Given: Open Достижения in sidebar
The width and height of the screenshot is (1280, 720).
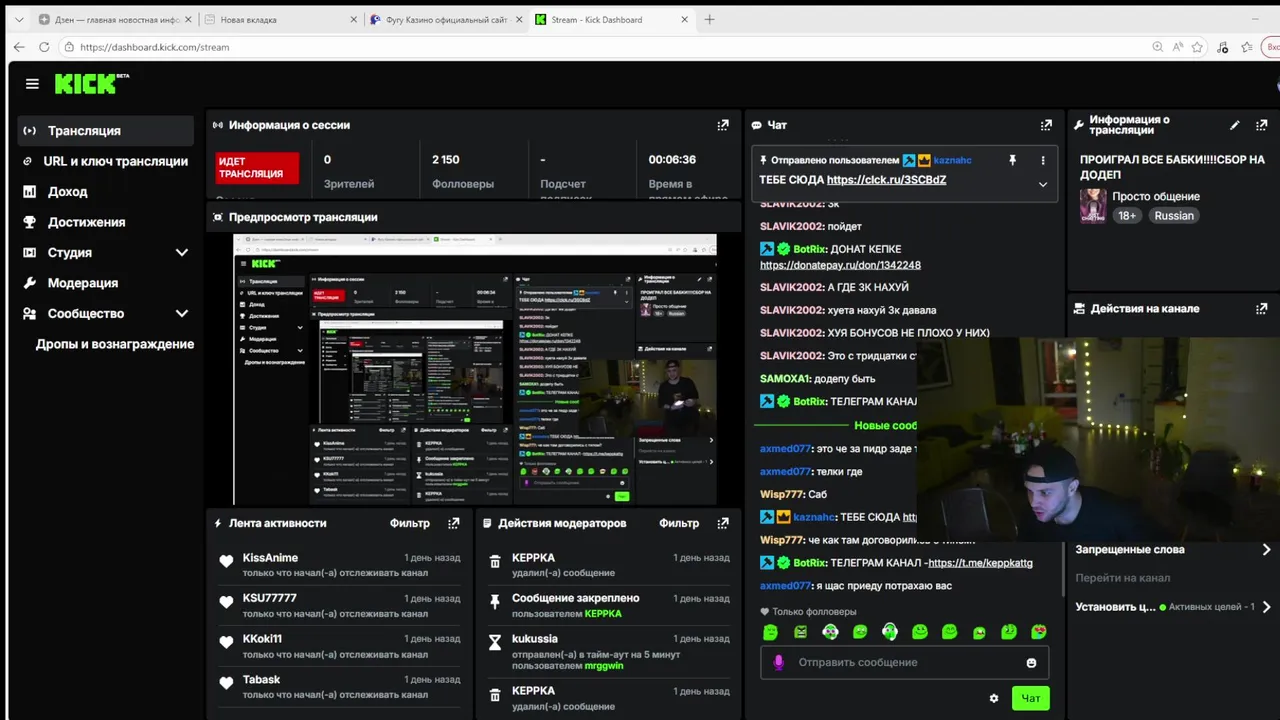Looking at the screenshot, I should tap(105, 222).
